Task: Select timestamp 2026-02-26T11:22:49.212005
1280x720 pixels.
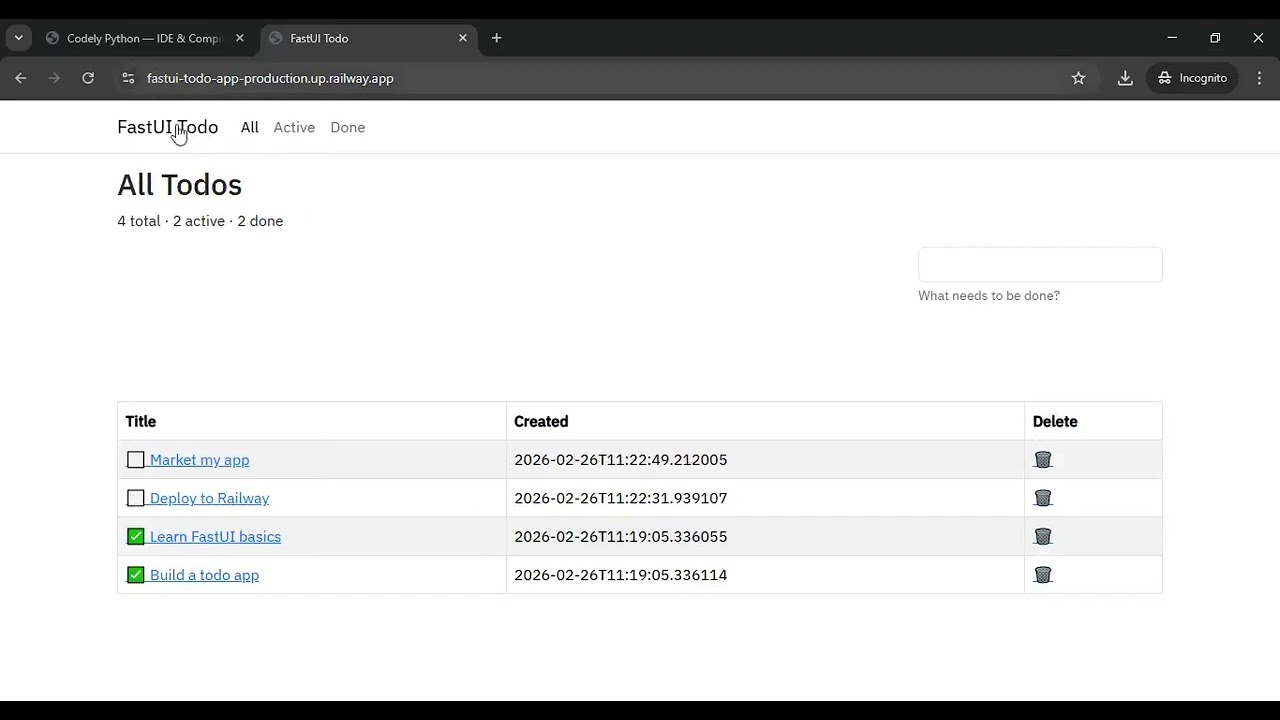Action: (621, 460)
